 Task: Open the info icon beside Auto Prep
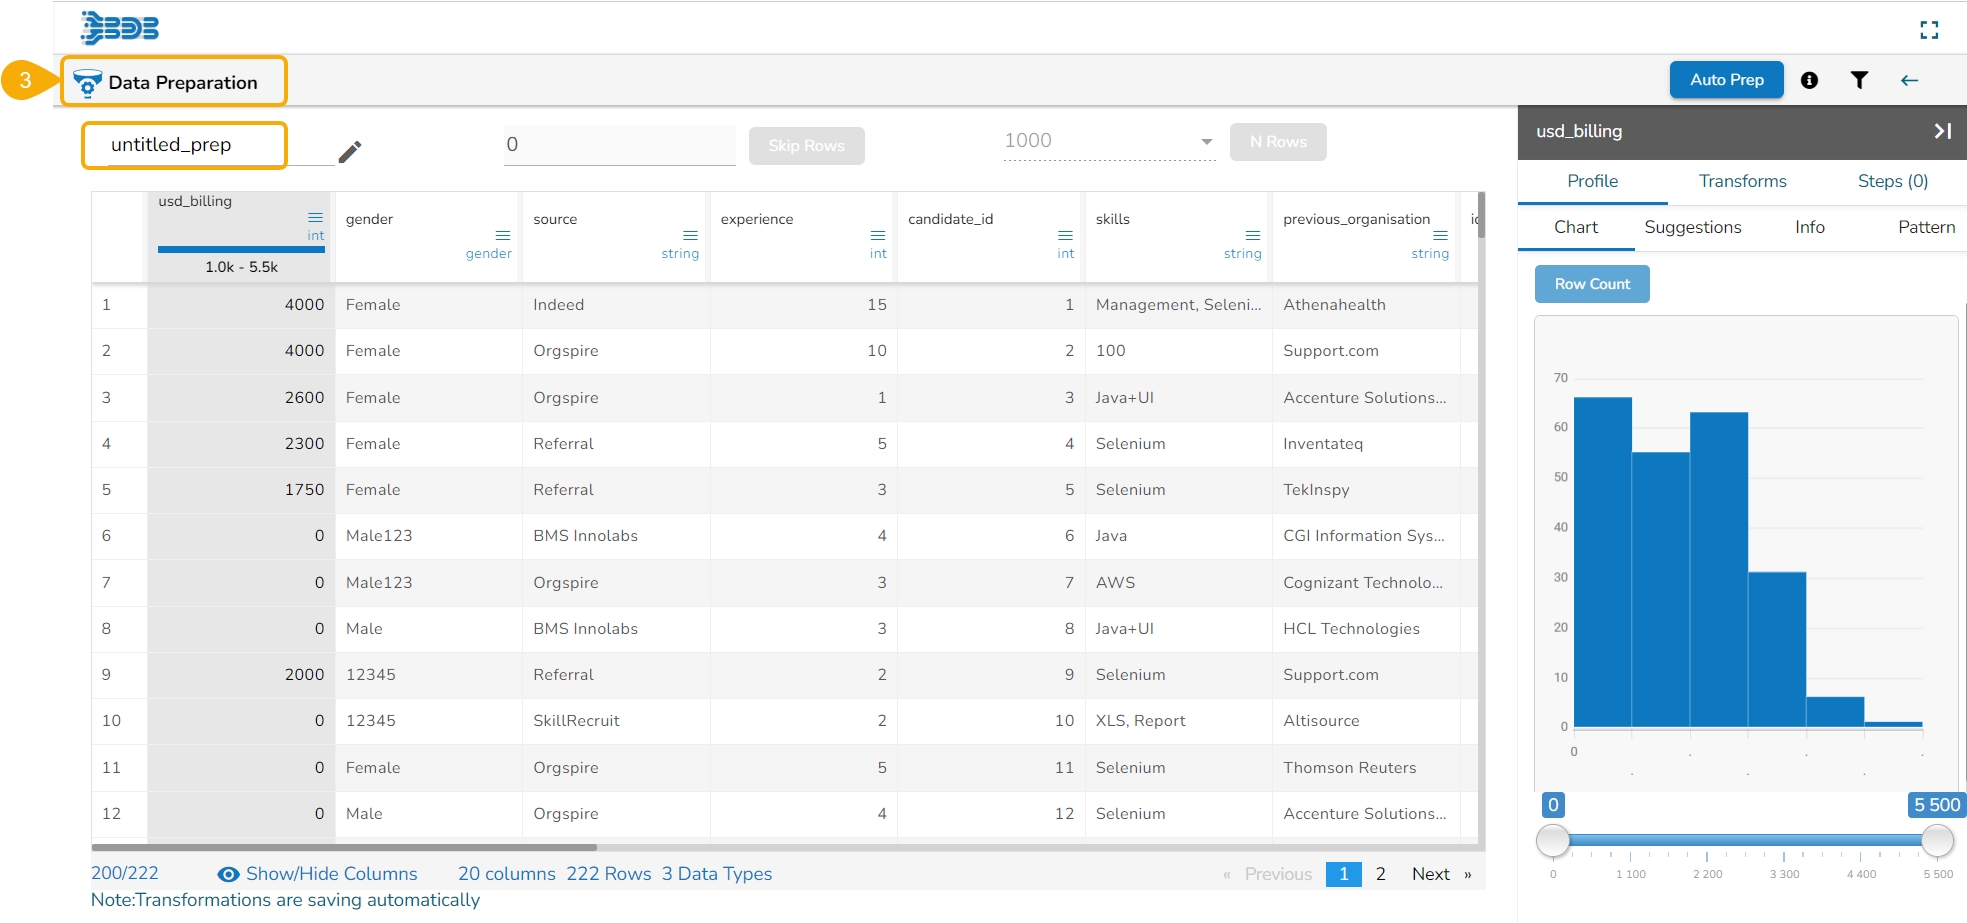pyautogui.click(x=1809, y=80)
